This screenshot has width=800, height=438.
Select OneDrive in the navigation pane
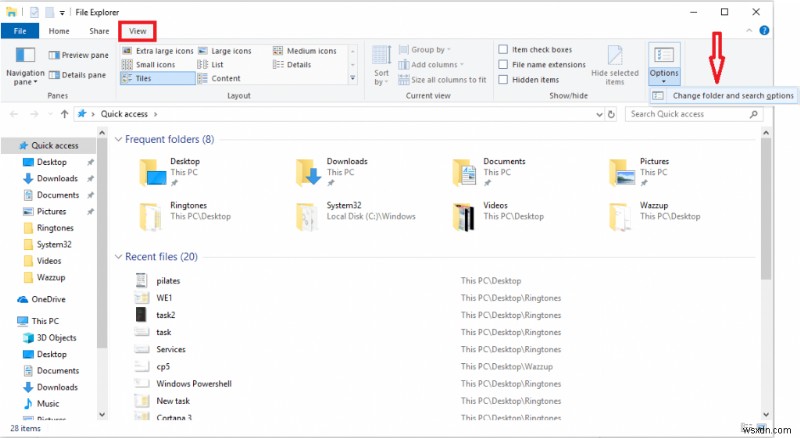(x=42, y=299)
